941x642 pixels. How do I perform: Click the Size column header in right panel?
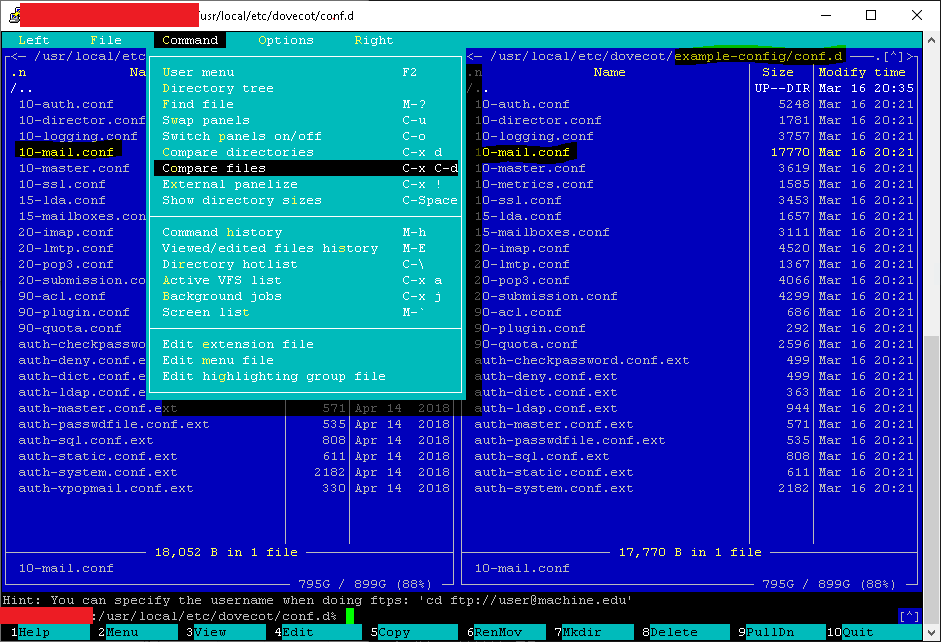pyautogui.click(x=777, y=72)
